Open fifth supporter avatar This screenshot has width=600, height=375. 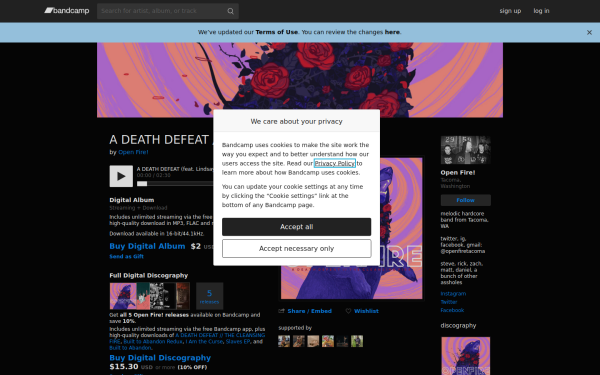pyautogui.click(x=342, y=341)
